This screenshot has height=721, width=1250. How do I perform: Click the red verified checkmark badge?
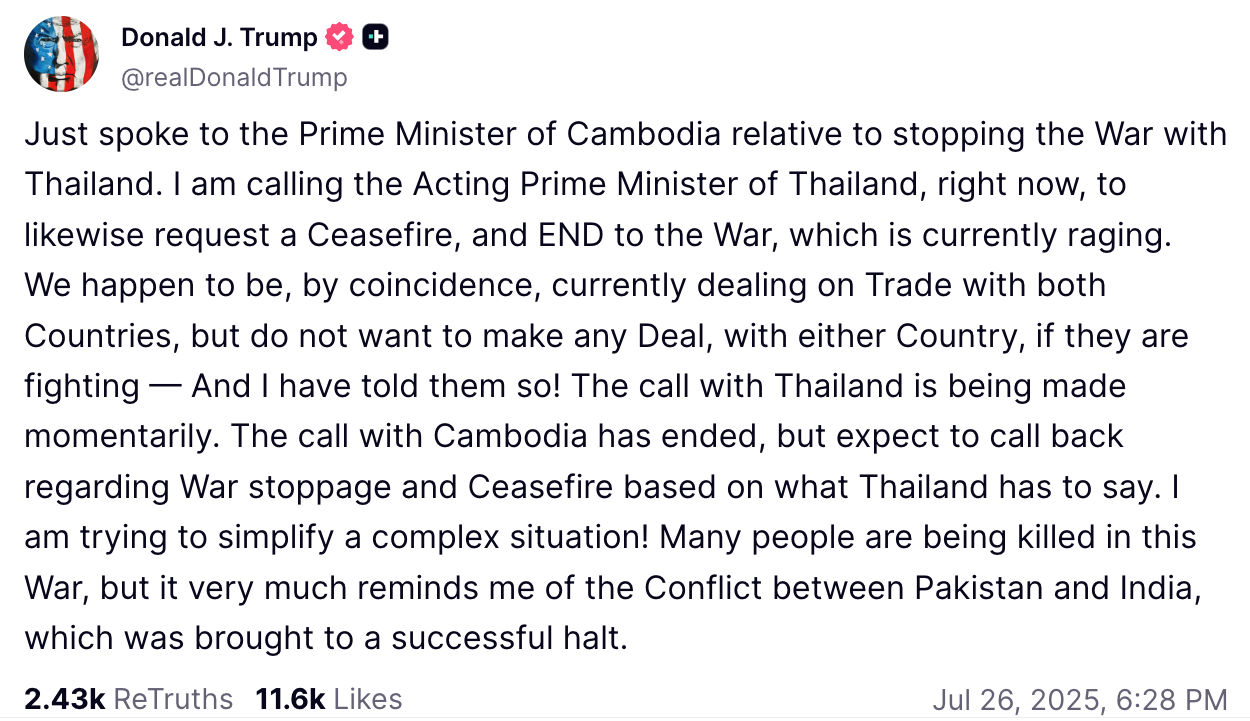(340, 38)
